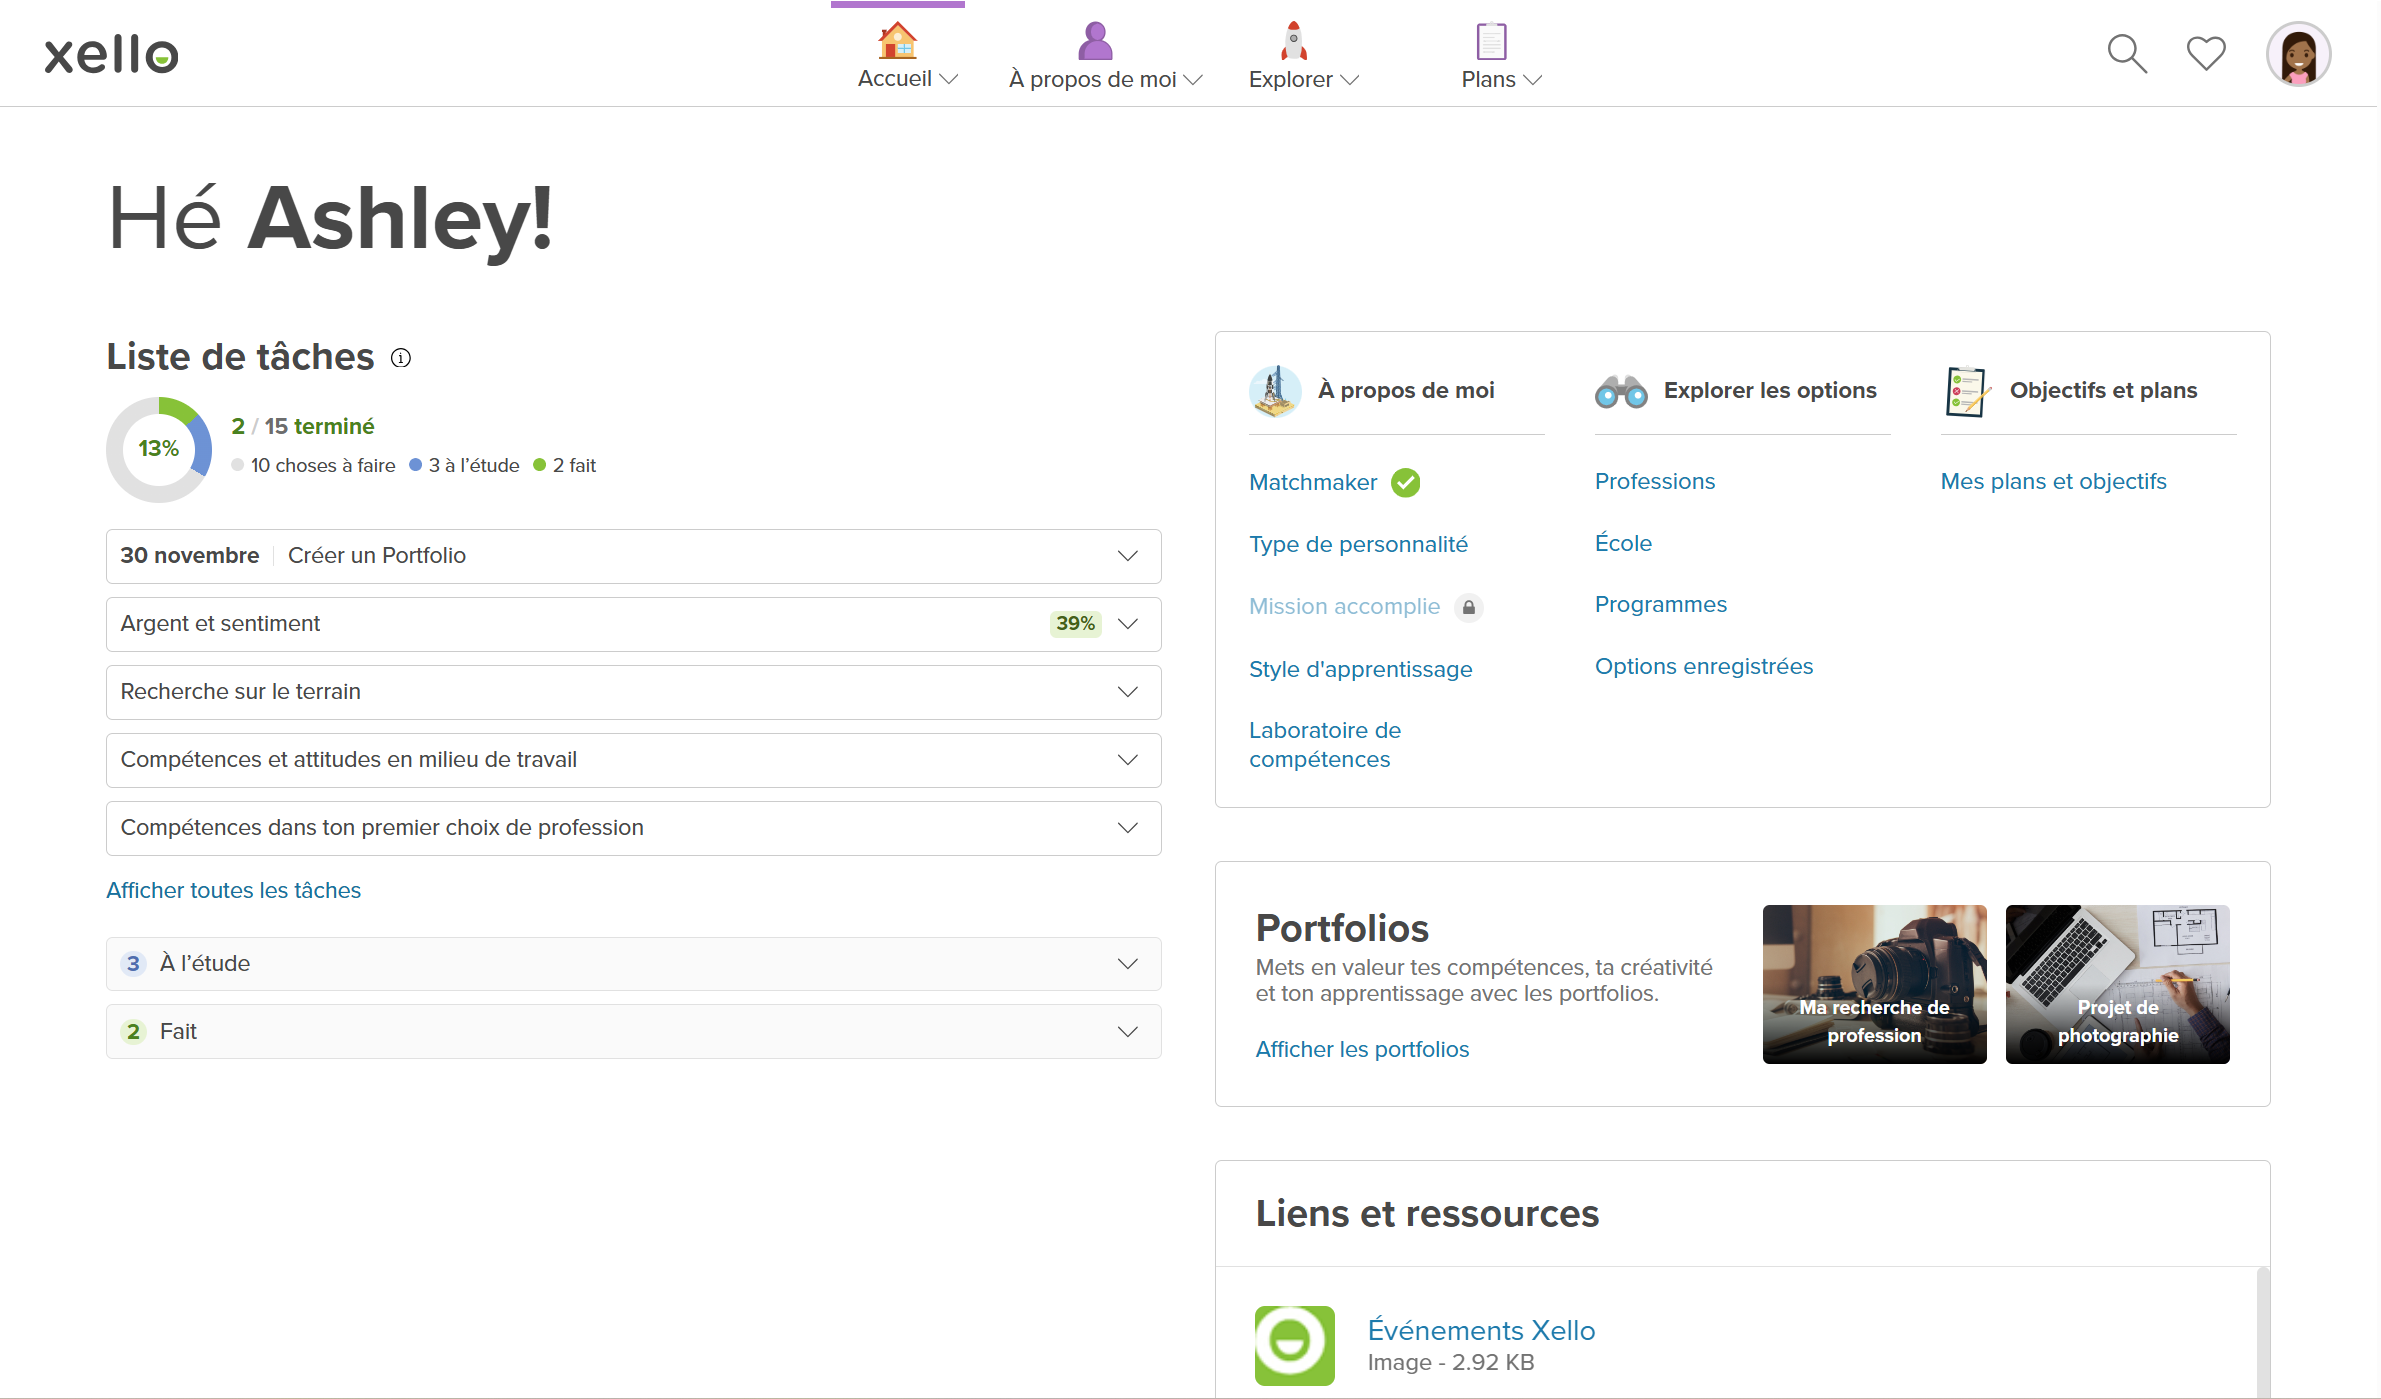Click the Plans clipboard icon

coord(1491,42)
